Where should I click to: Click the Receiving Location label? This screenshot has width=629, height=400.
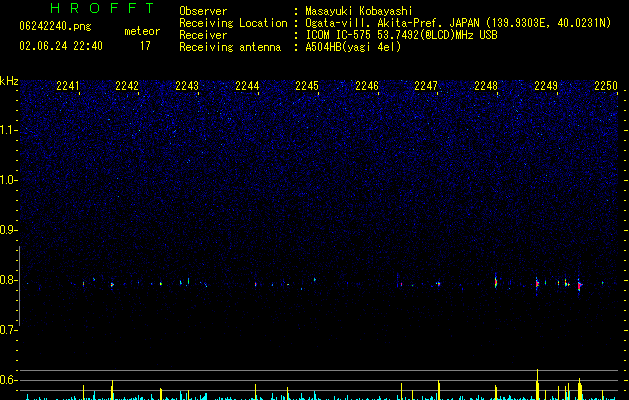coord(233,23)
